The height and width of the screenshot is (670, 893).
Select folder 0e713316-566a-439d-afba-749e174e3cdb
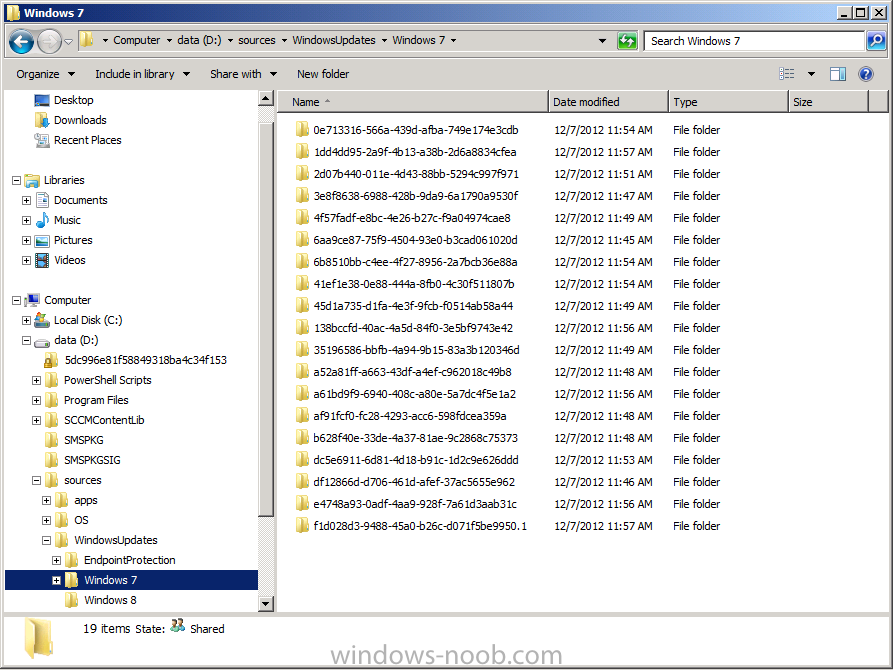[416, 130]
